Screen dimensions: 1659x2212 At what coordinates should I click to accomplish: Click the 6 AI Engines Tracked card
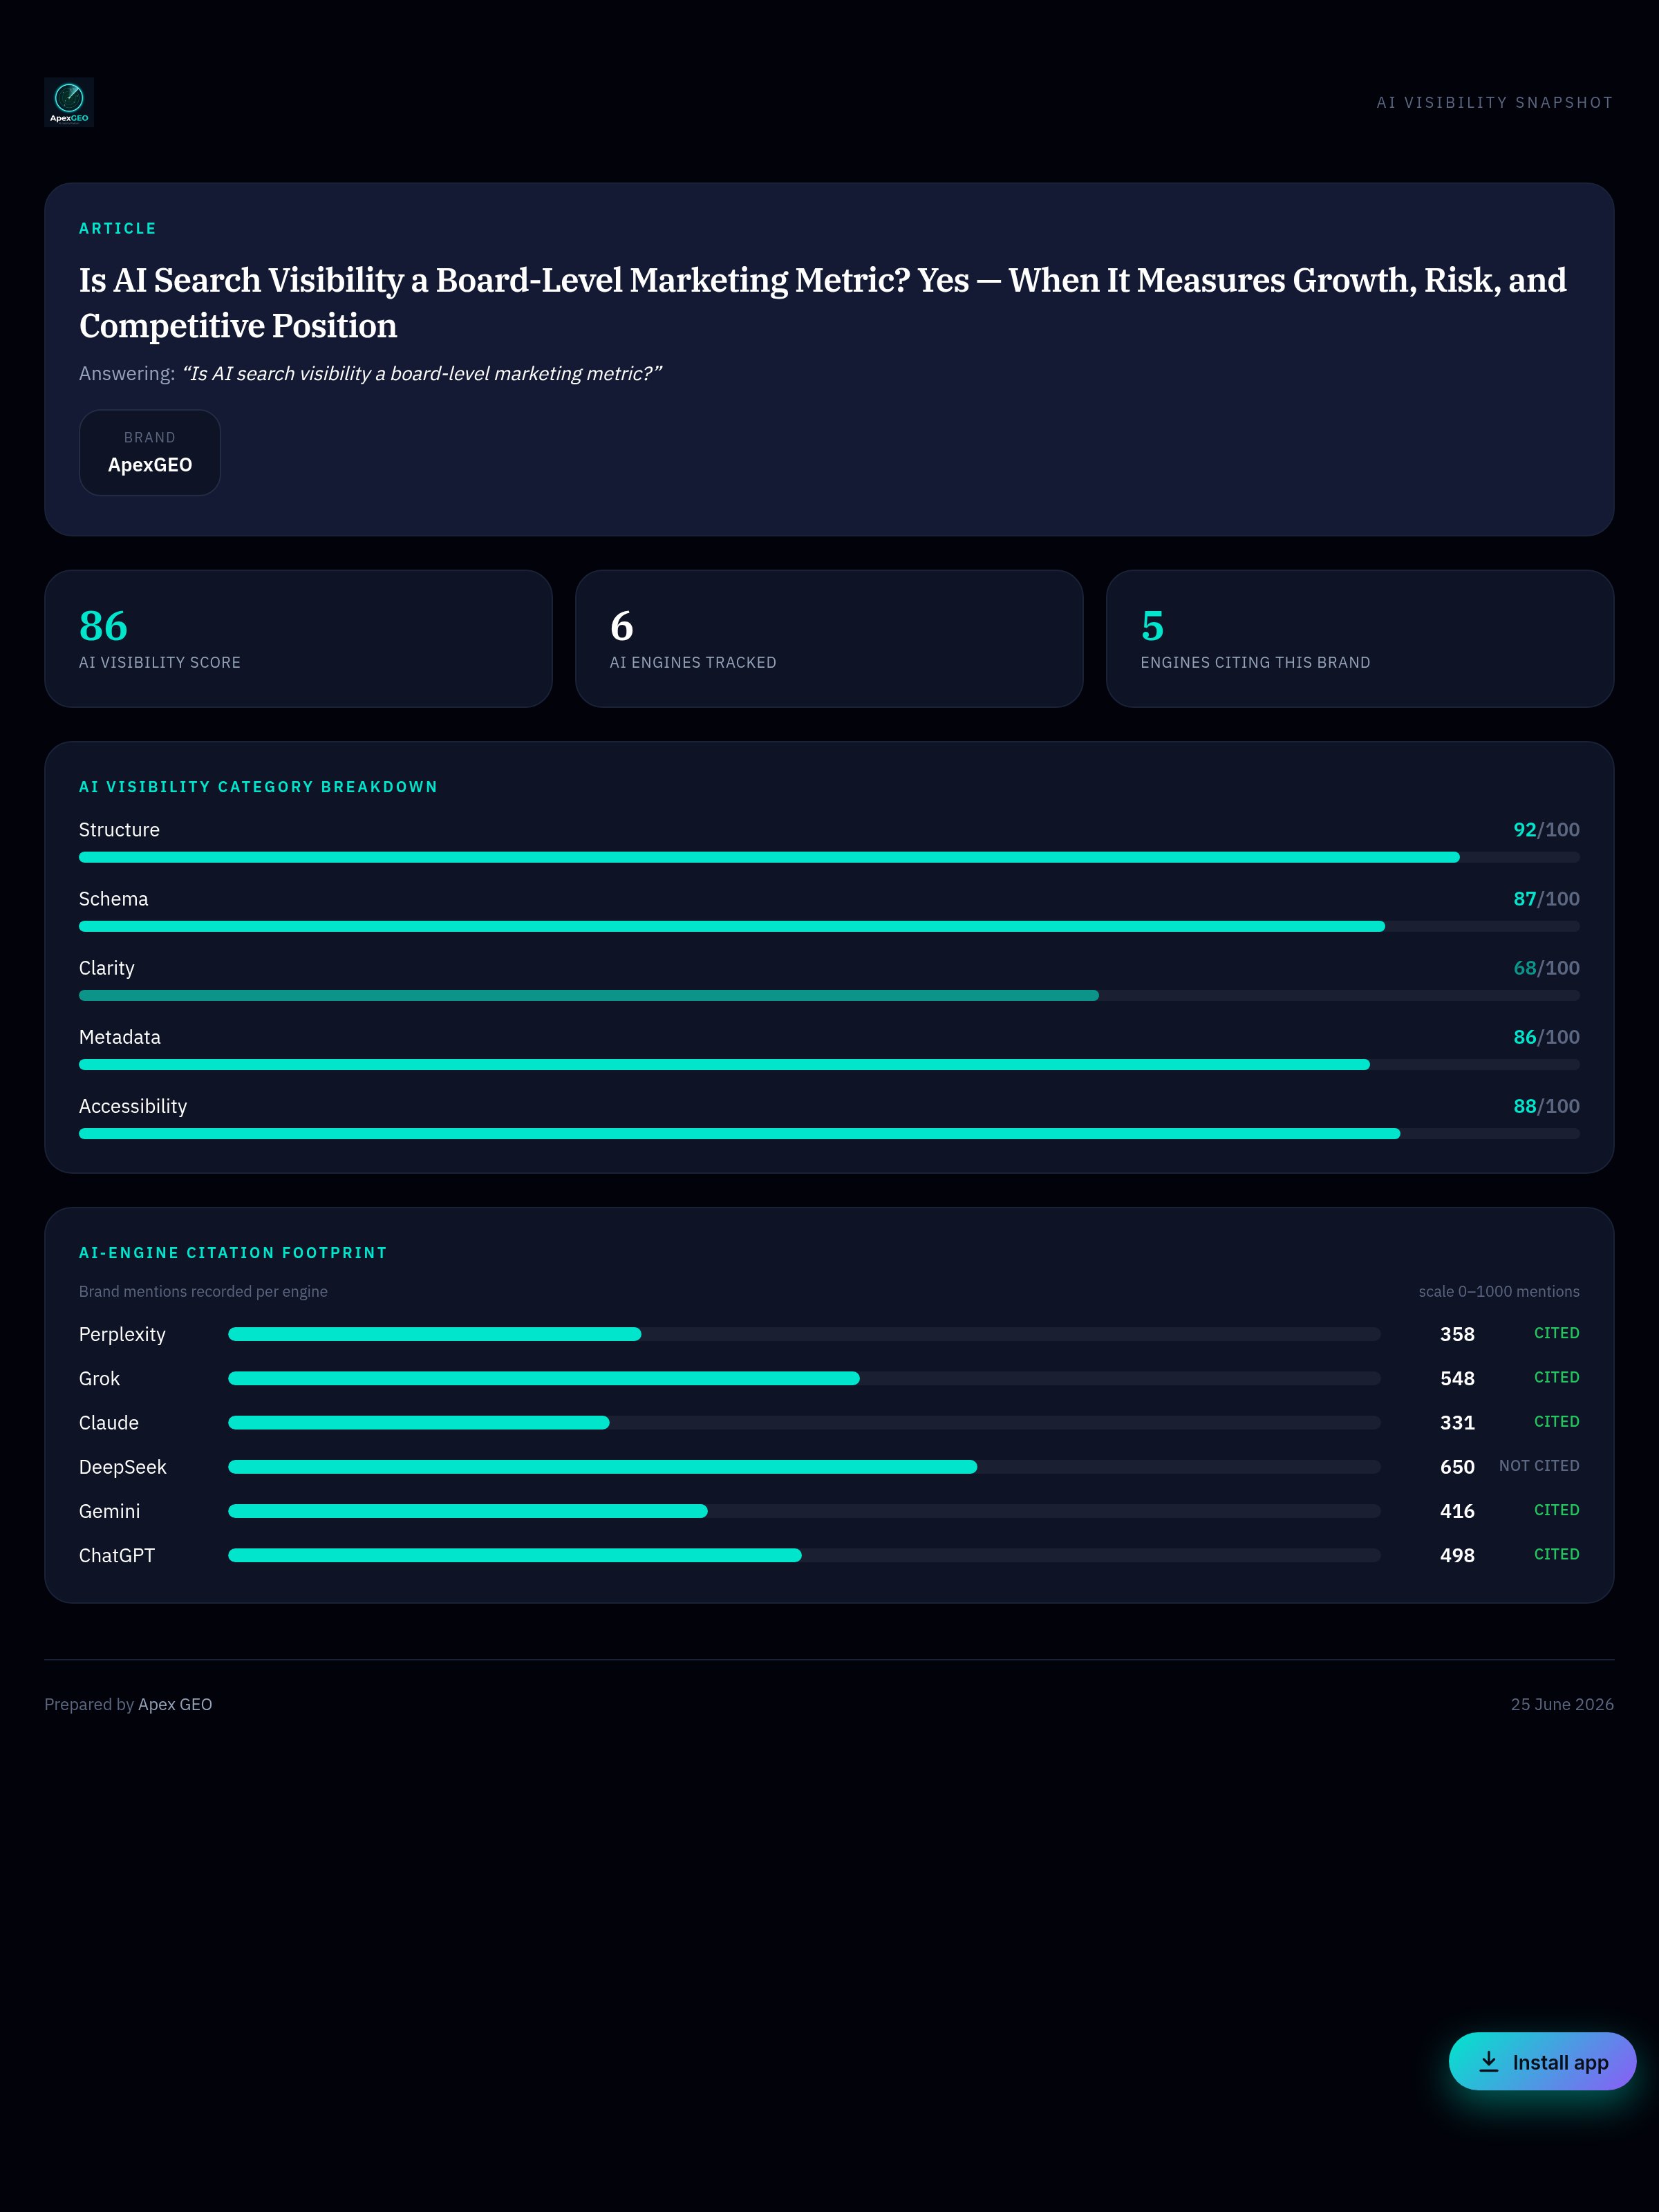(x=829, y=639)
